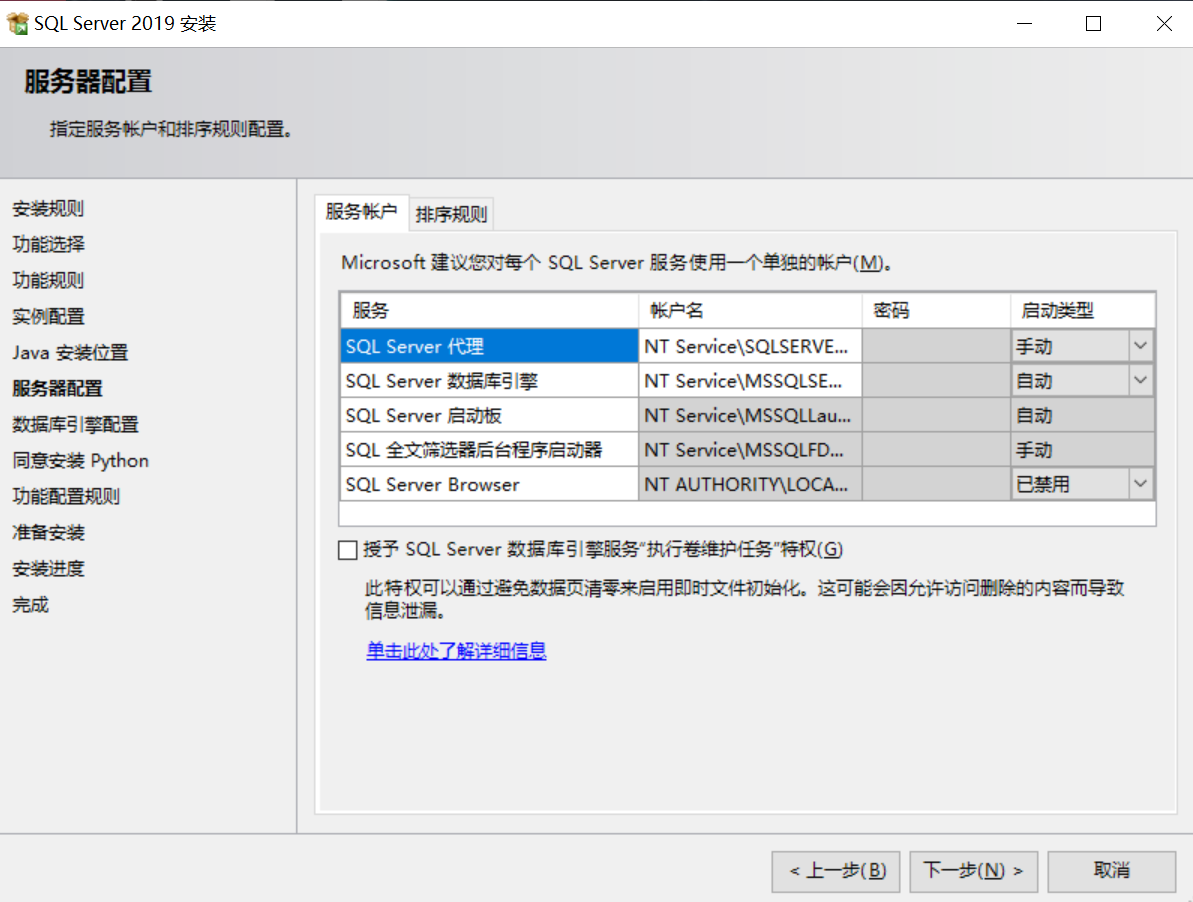Click the SQL Server setup title bar icon
The width and height of the screenshot is (1193, 902).
(17, 24)
